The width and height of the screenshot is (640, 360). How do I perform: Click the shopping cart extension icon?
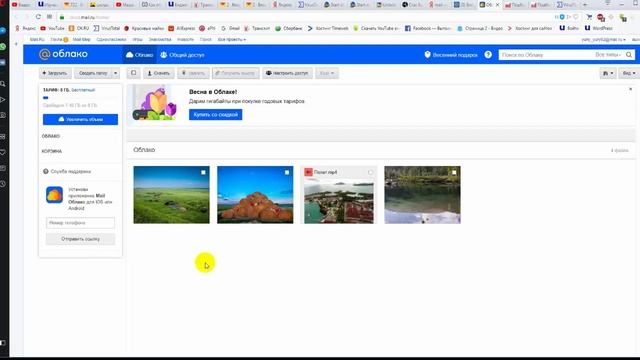[589, 17]
